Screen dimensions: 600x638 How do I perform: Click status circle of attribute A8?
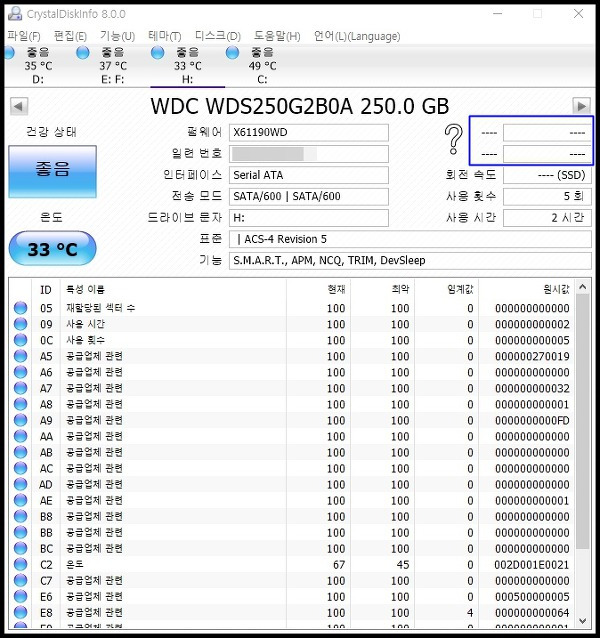[x=20, y=404]
